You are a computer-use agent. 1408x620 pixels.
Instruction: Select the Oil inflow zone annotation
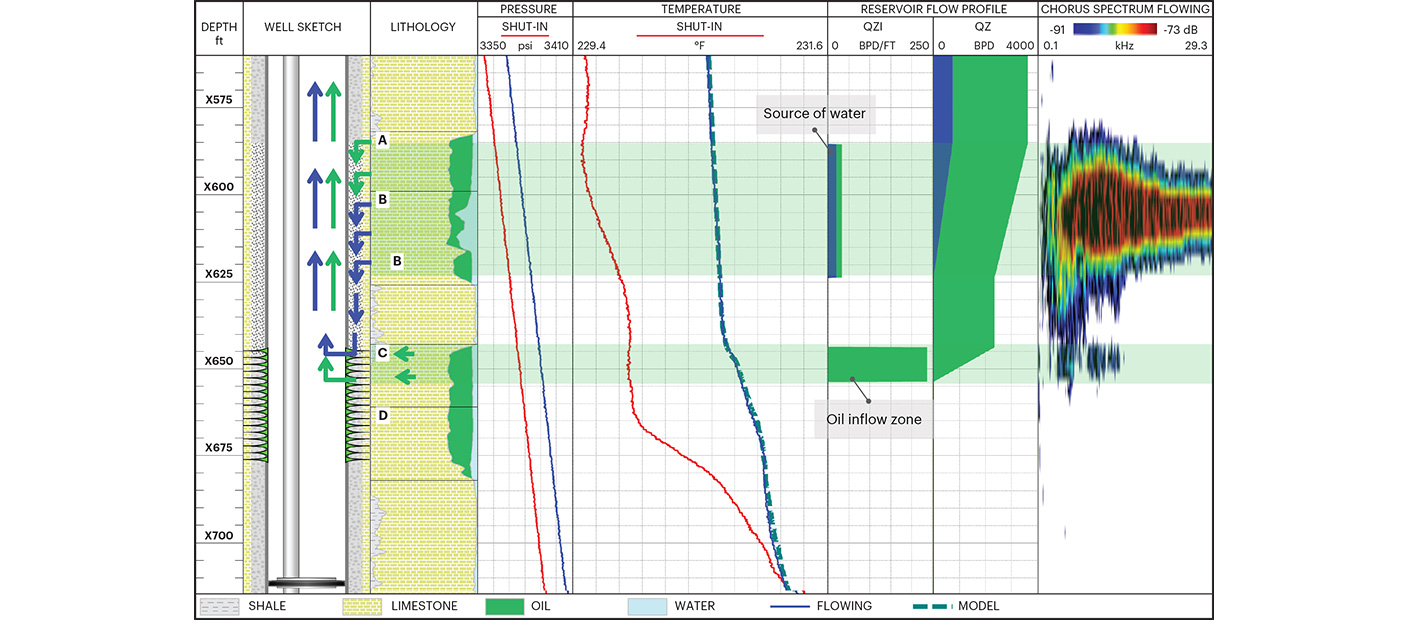(874, 419)
